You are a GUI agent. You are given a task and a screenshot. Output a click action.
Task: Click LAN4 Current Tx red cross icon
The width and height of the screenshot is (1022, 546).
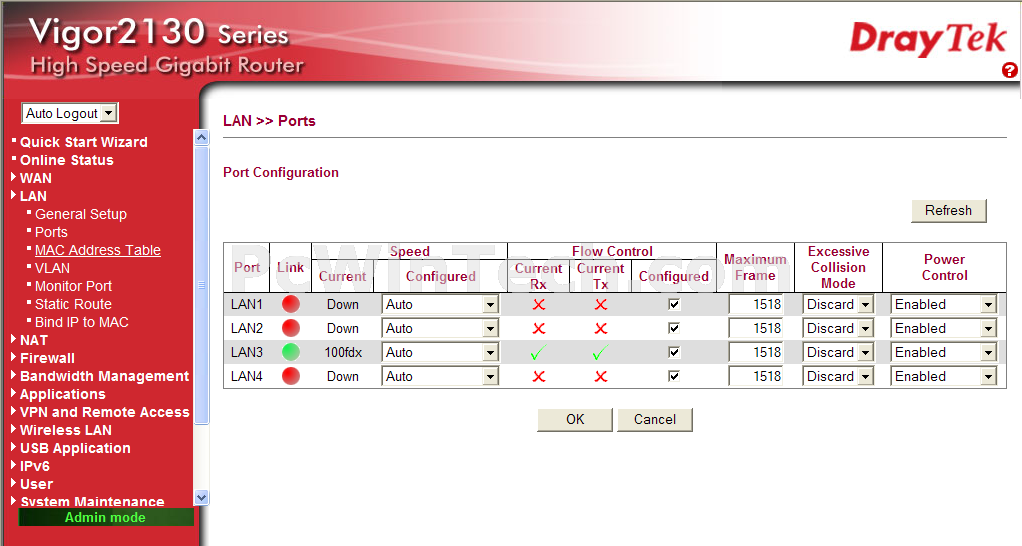point(601,377)
